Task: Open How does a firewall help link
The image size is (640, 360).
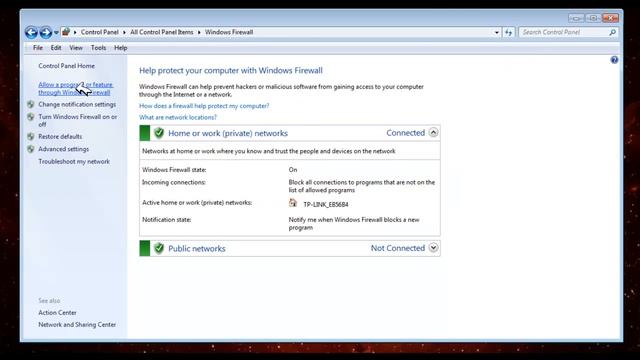Action: pyautogui.click(x=204, y=106)
